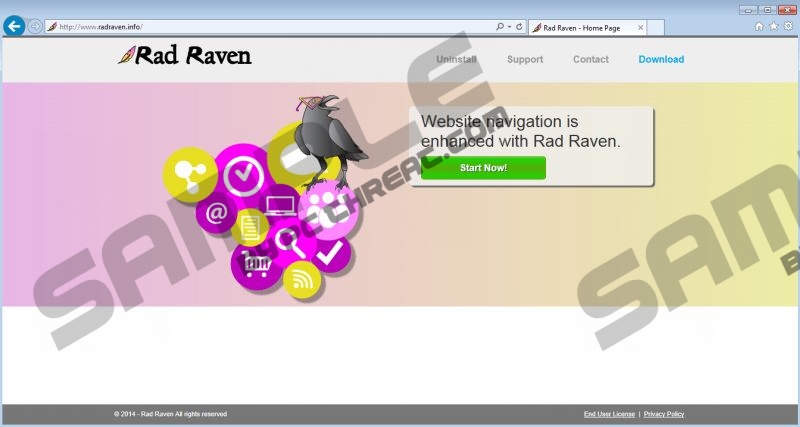The height and width of the screenshot is (427, 800).
Task: Click the @ email bubble icon
Action: [x=216, y=212]
